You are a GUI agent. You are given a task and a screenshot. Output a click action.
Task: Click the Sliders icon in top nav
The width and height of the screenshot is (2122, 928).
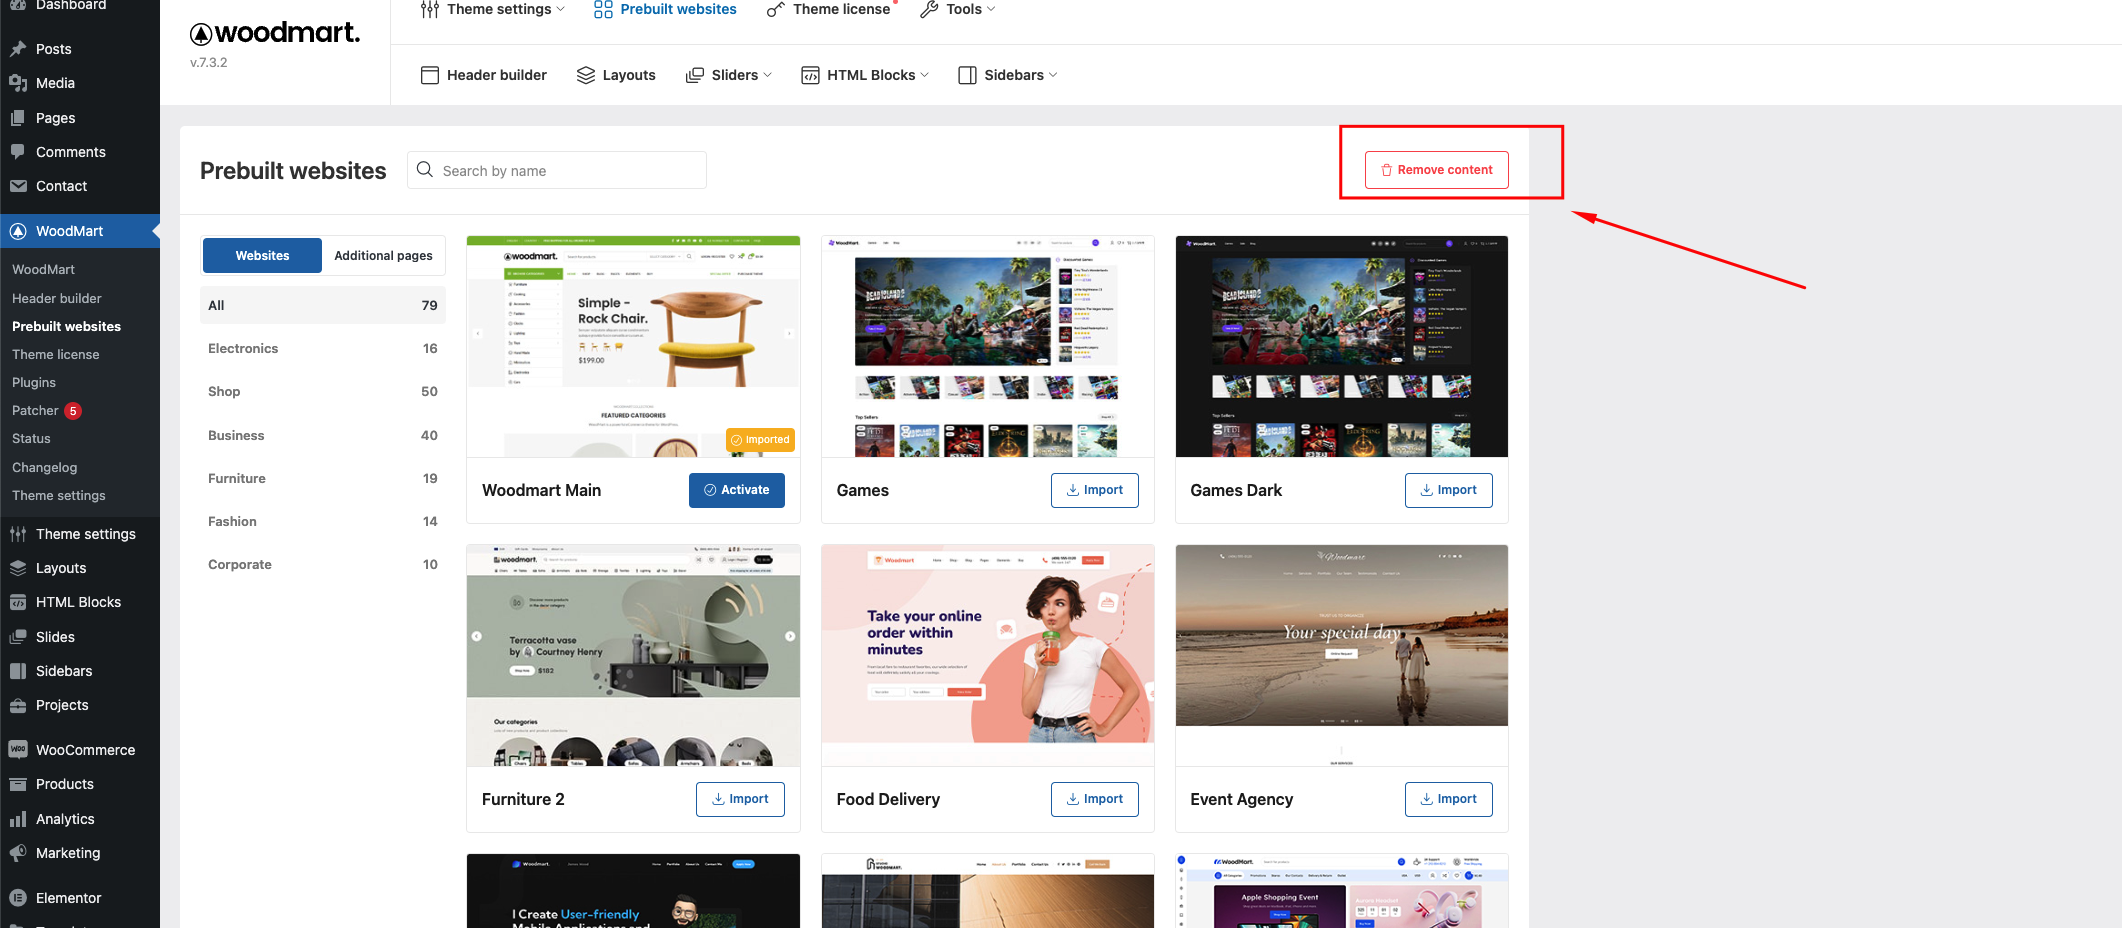(x=695, y=75)
